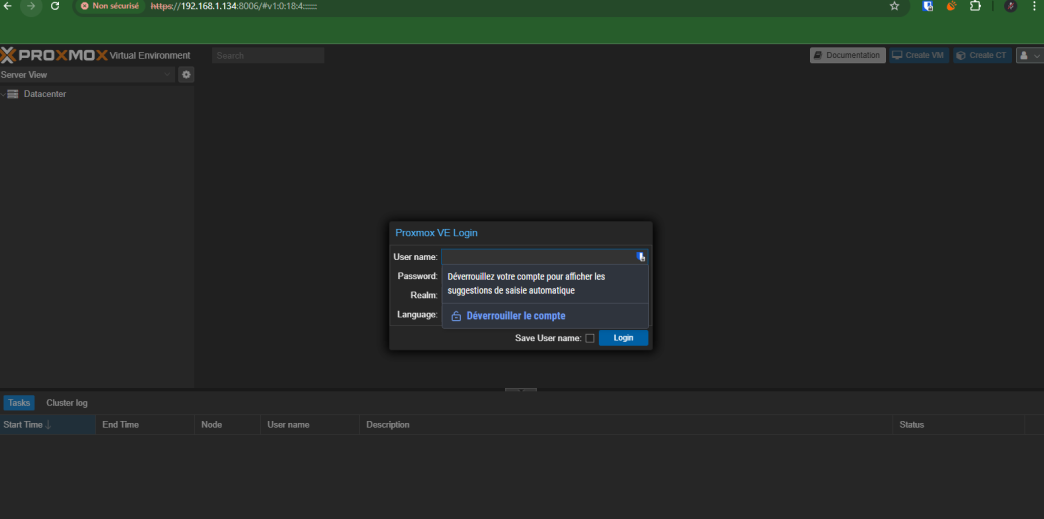Click the Déverrouiller le compte link
The width and height of the screenshot is (1044, 519).
coord(515,316)
